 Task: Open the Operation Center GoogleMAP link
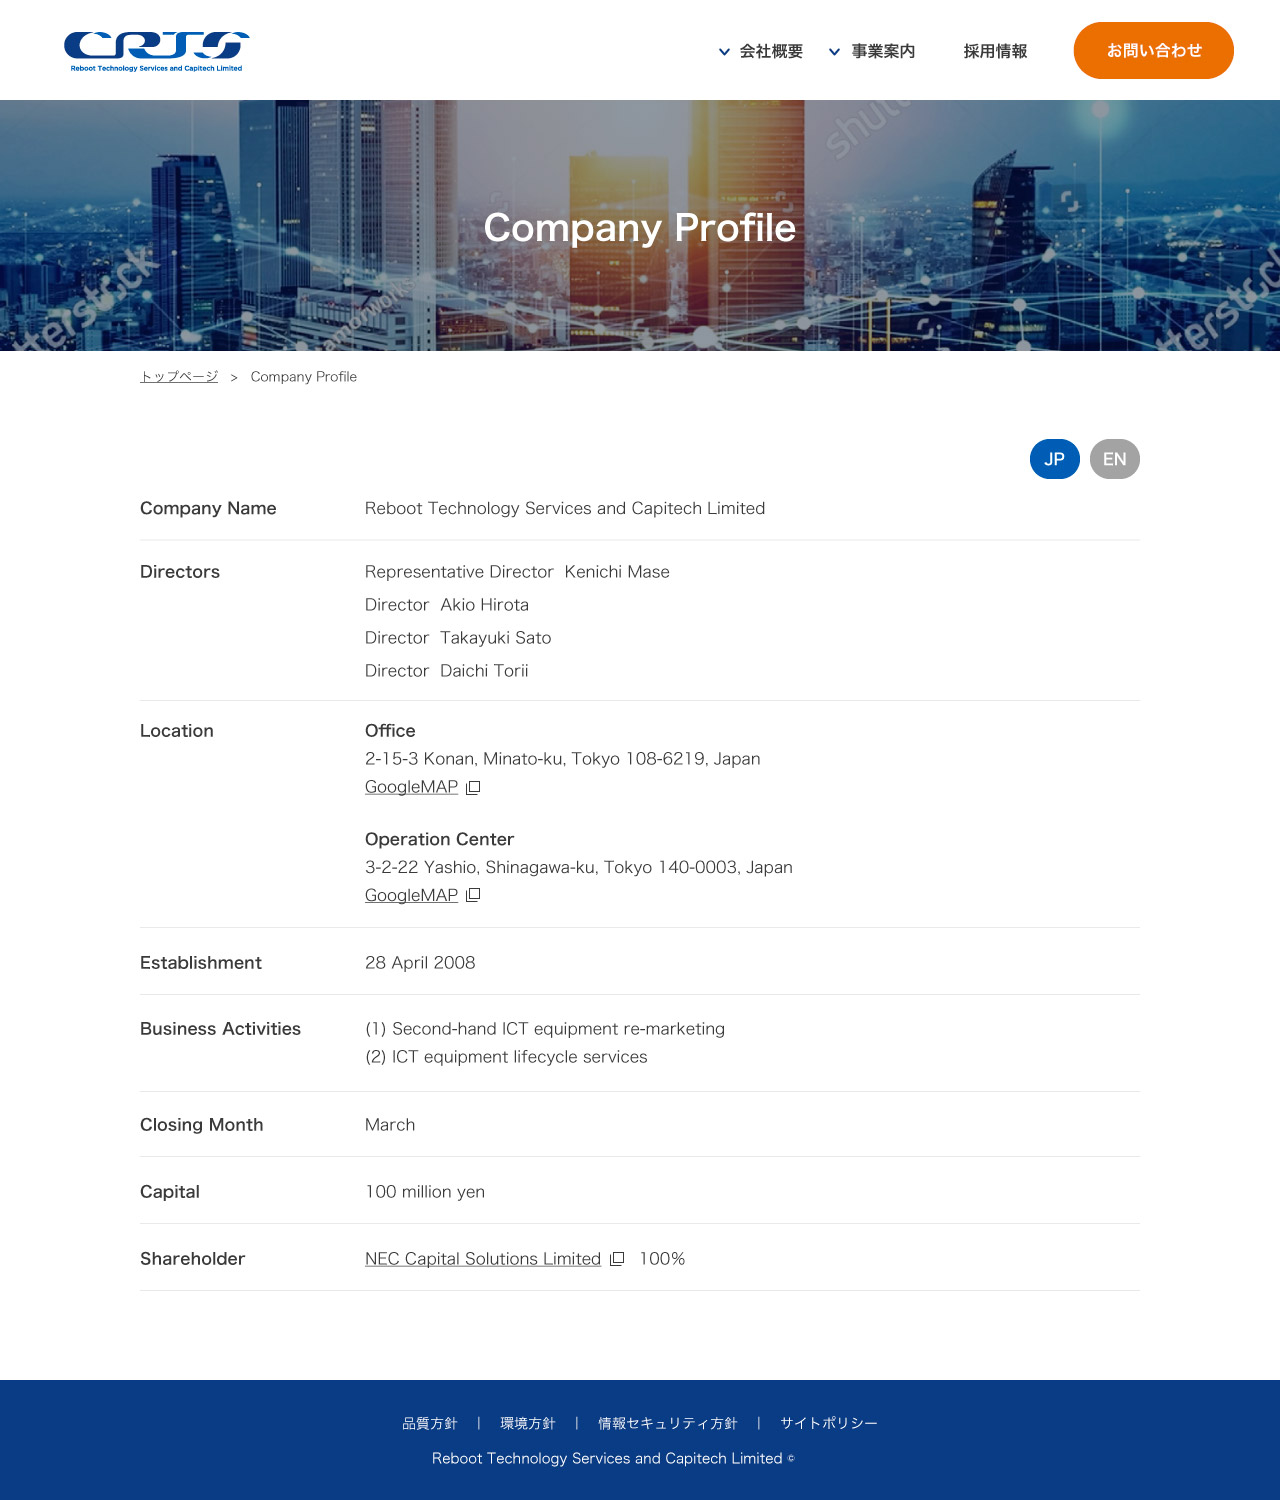click(x=411, y=895)
